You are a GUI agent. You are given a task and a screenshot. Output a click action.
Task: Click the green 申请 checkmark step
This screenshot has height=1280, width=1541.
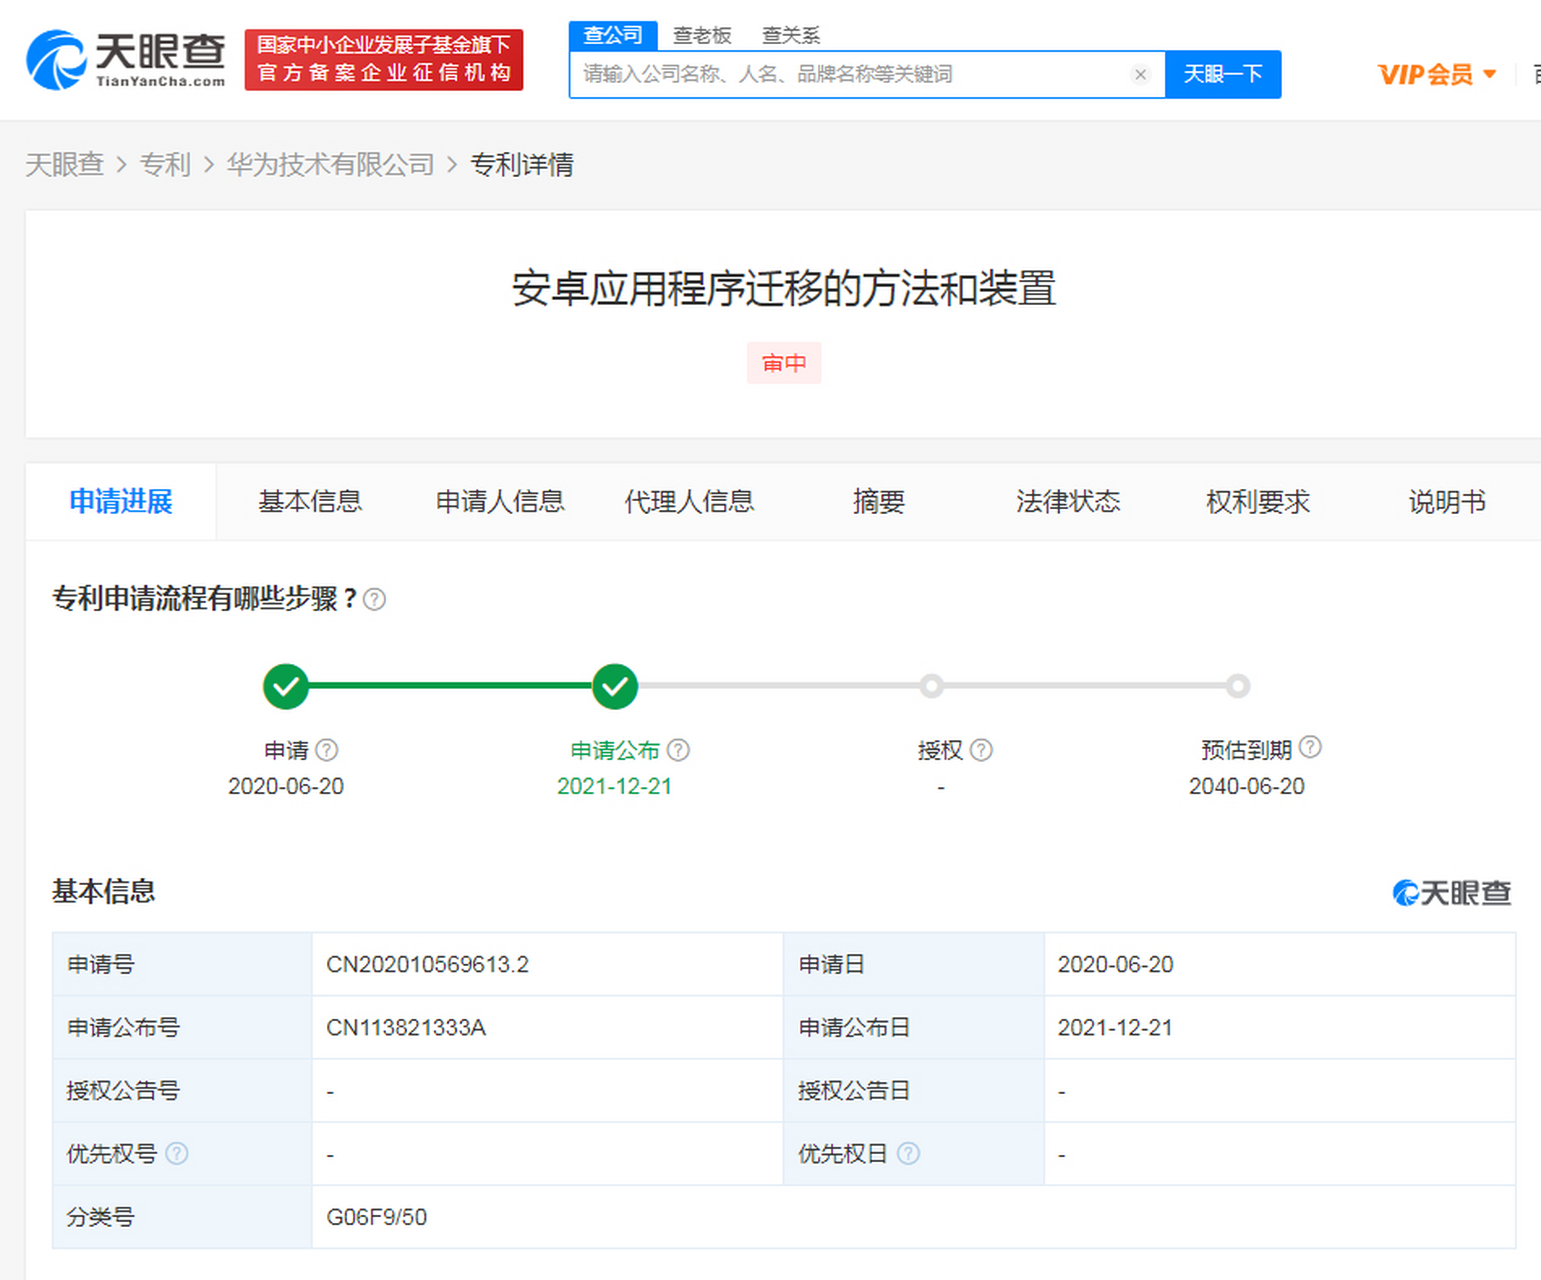coord(286,686)
